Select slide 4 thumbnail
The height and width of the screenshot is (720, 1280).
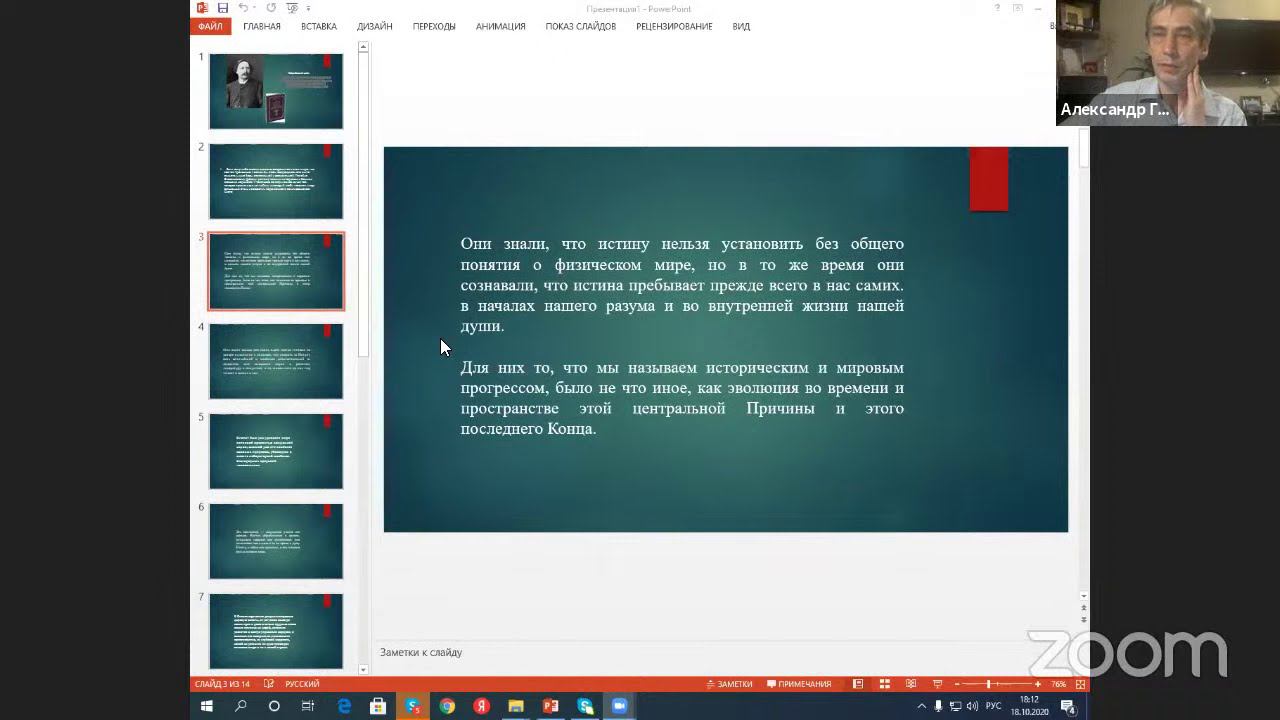tap(276, 361)
